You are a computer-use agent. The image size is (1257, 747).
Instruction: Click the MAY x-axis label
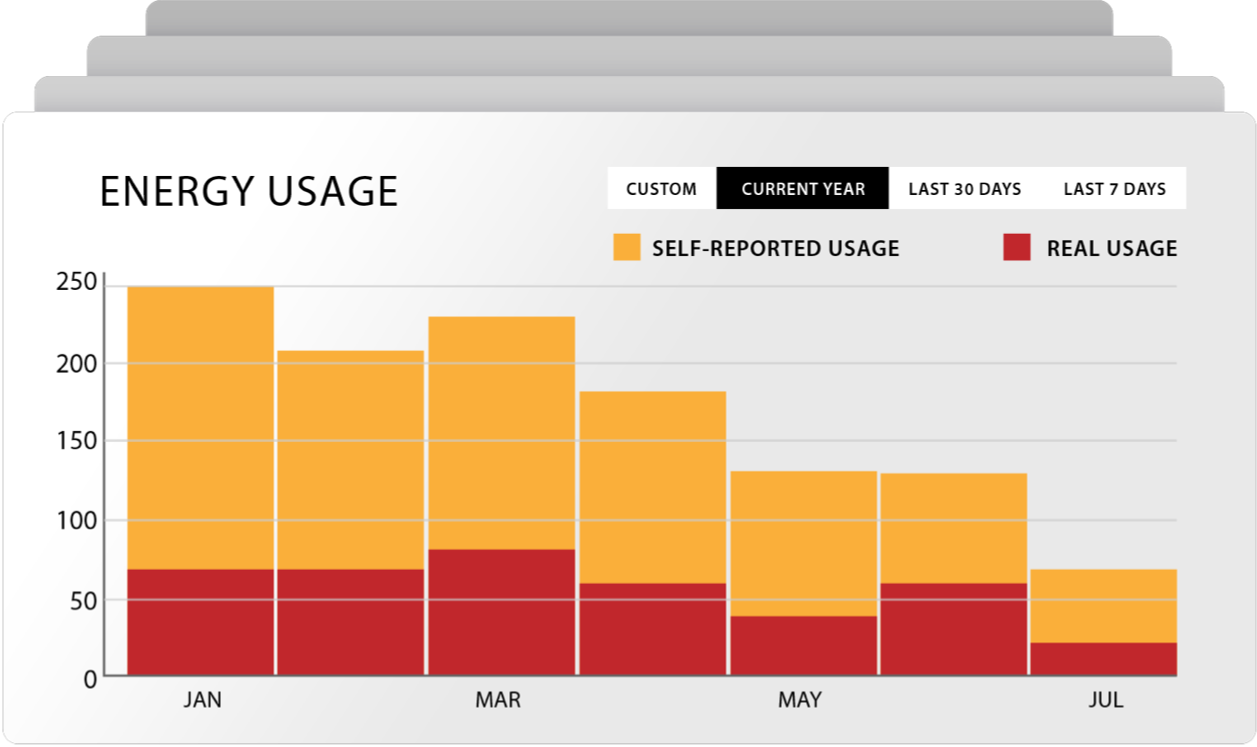click(799, 700)
